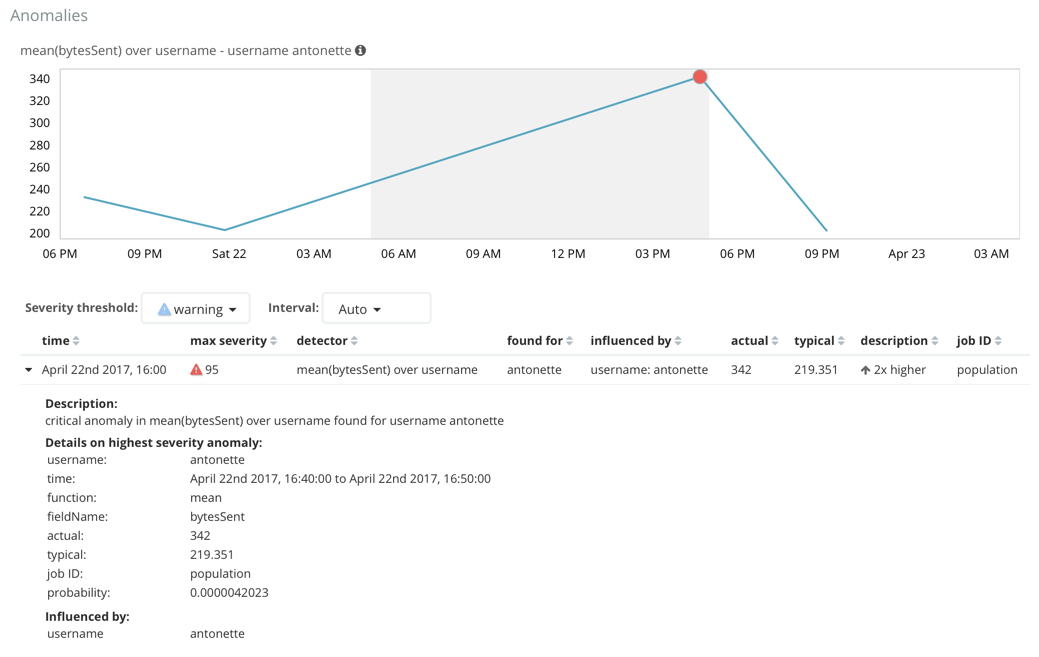Click the gray highlighted chart region
Screen dimensions: 1039x657
coord(540,180)
